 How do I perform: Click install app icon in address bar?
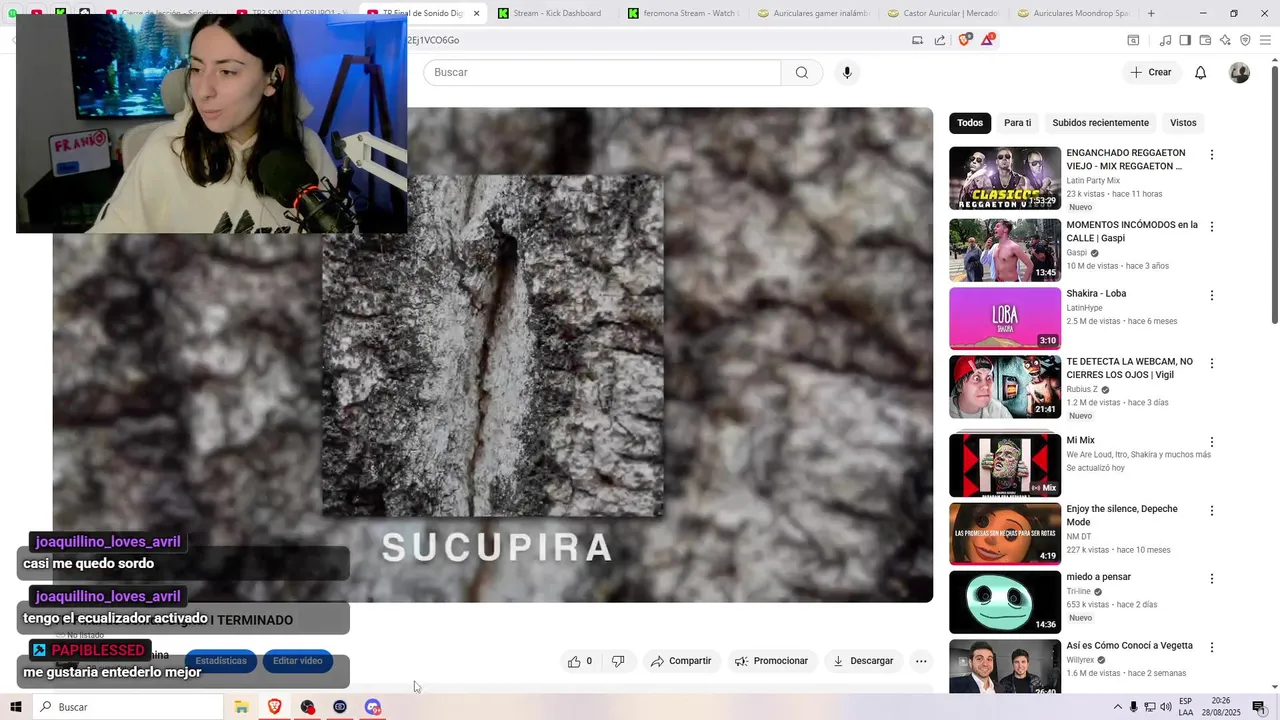917,40
